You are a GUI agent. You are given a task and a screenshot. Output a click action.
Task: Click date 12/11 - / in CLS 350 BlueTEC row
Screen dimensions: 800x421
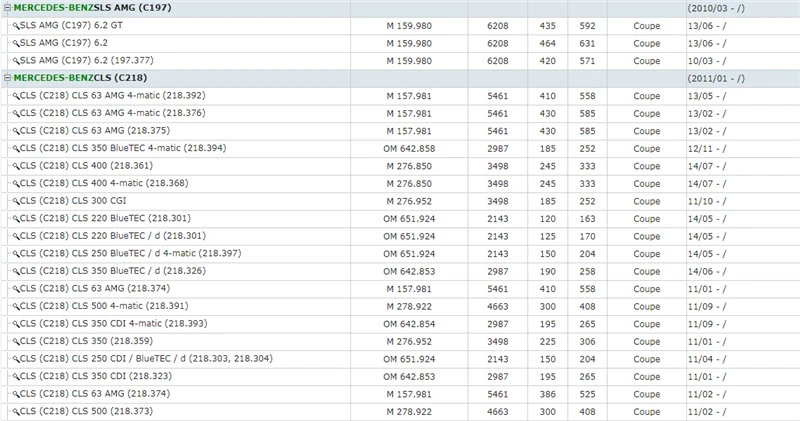[x=707, y=148]
